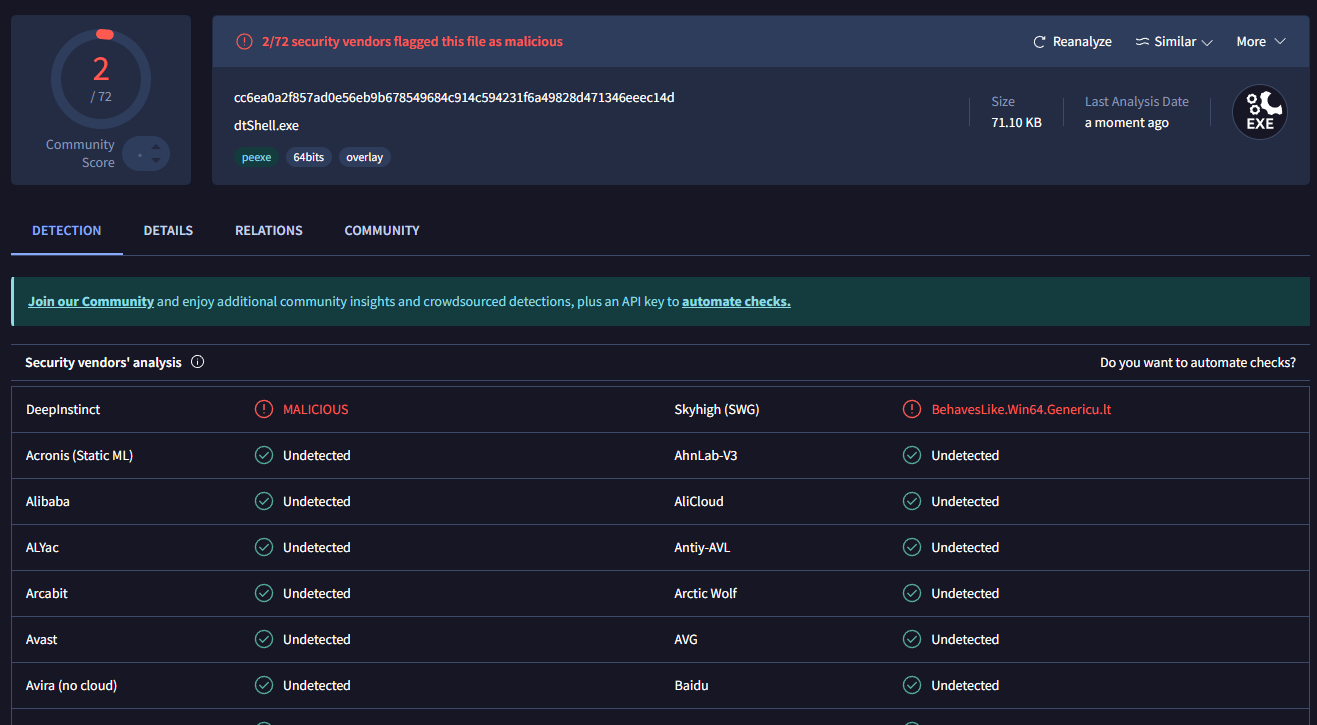Click the DeepInstinct malicious warning icon

[264, 409]
